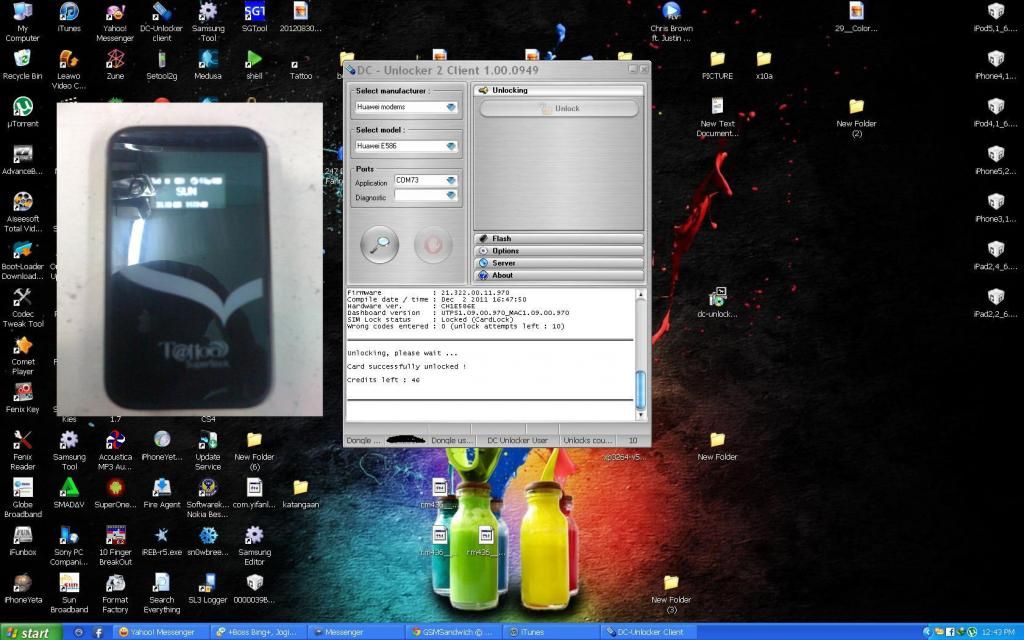Viewport: 1024px width, 640px height.
Task: Click Facebook quick launch icon in taskbar
Action: (99, 632)
